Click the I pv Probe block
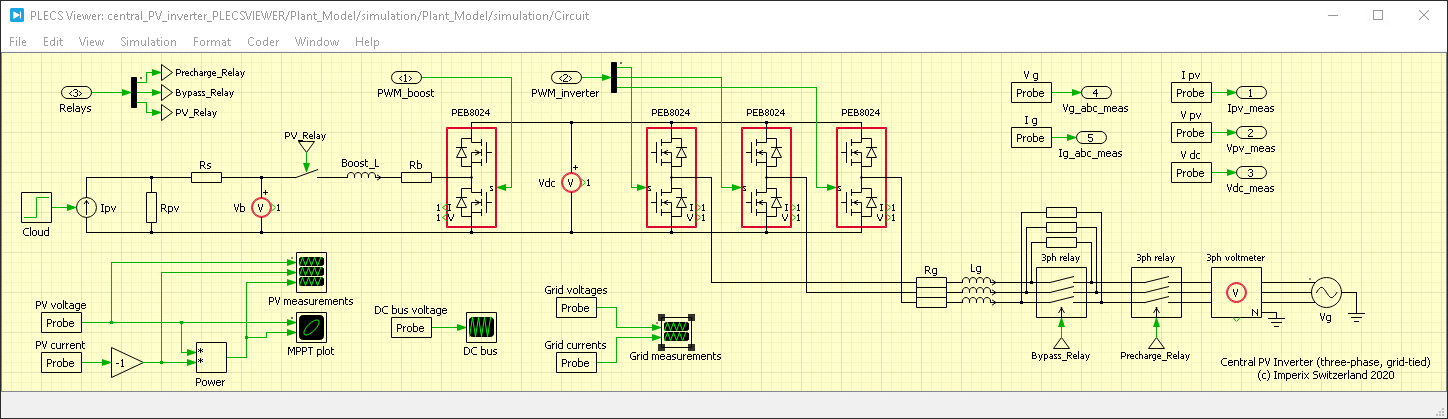The width and height of the screenshot is (1448, 419). (1190, 93)
